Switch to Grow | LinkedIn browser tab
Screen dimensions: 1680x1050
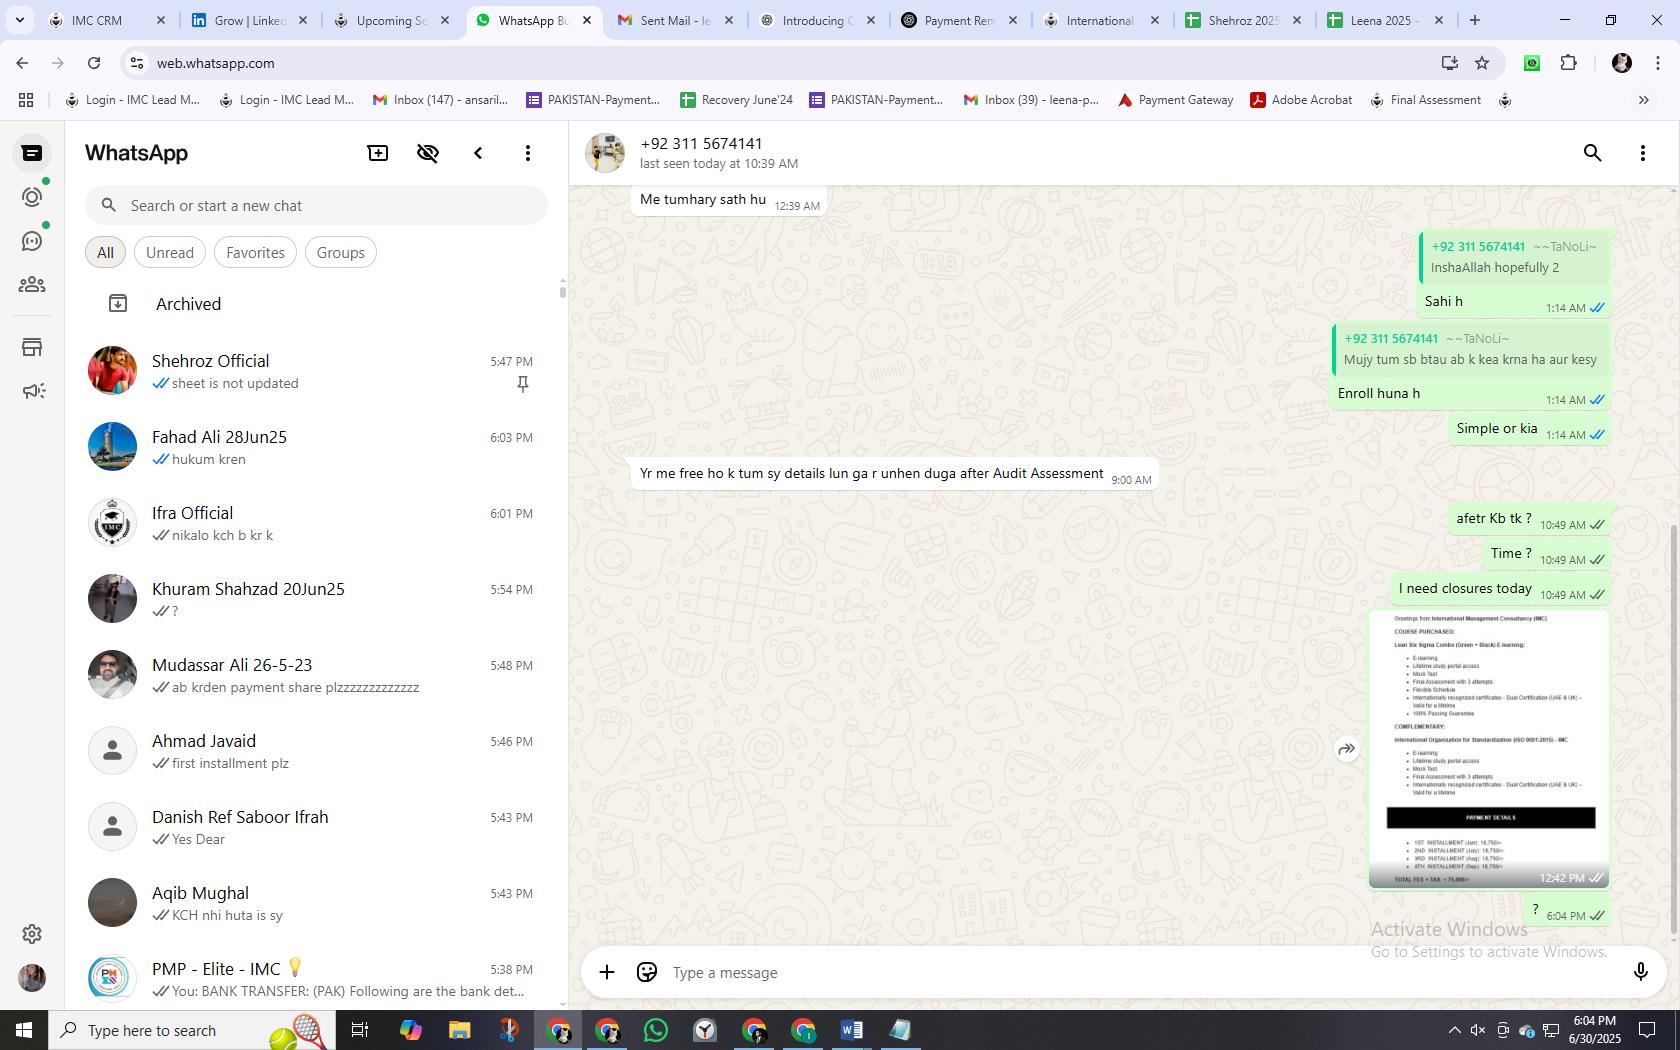click(248, 20)
